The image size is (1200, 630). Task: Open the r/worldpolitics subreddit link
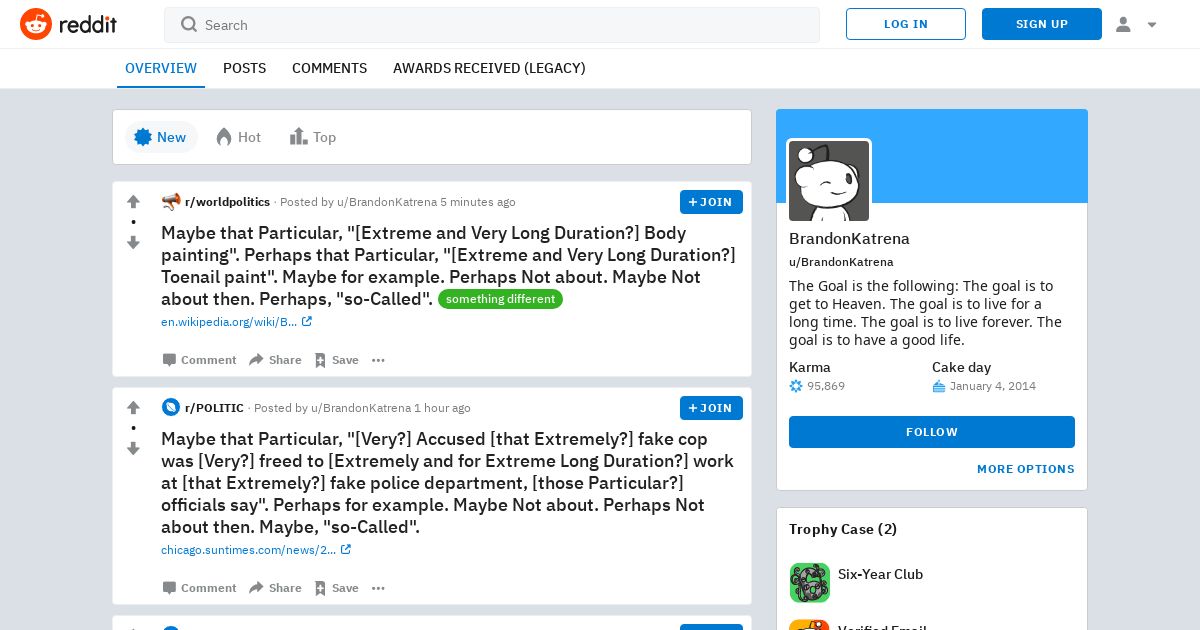click(x=227, y=202)
